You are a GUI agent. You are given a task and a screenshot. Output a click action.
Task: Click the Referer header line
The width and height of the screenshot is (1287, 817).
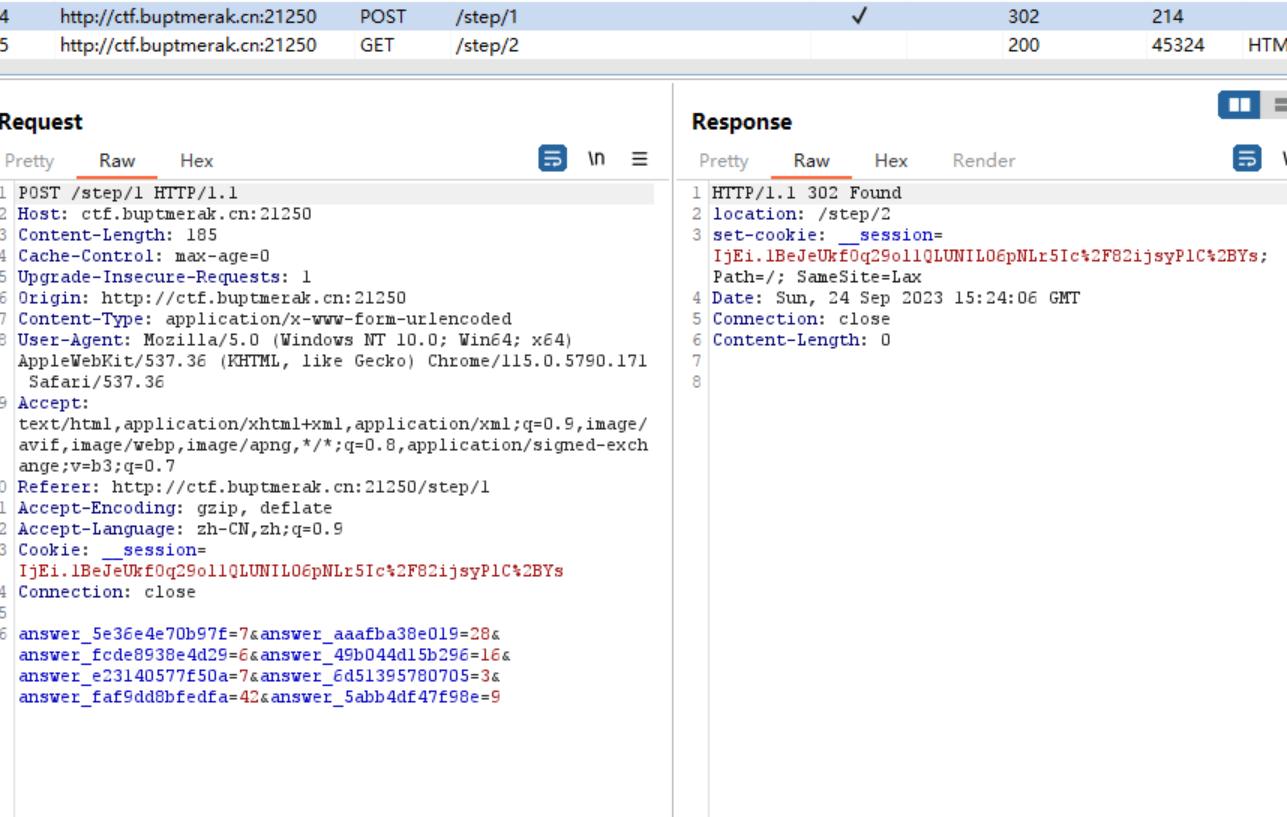coord(254,487)
